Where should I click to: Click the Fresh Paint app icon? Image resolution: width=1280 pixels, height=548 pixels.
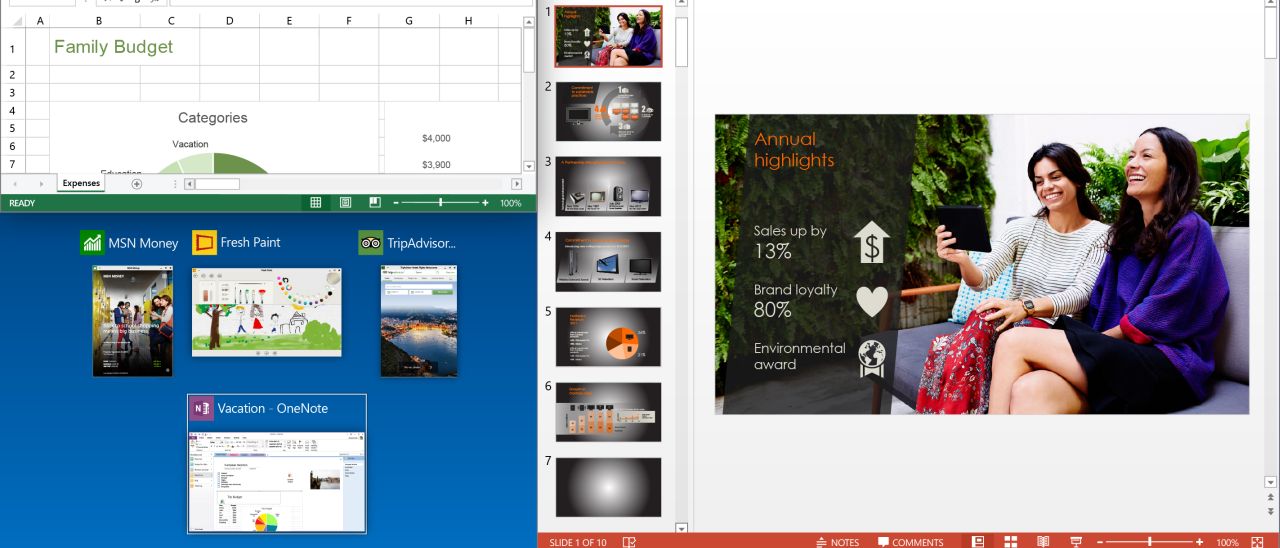[204, 242]
